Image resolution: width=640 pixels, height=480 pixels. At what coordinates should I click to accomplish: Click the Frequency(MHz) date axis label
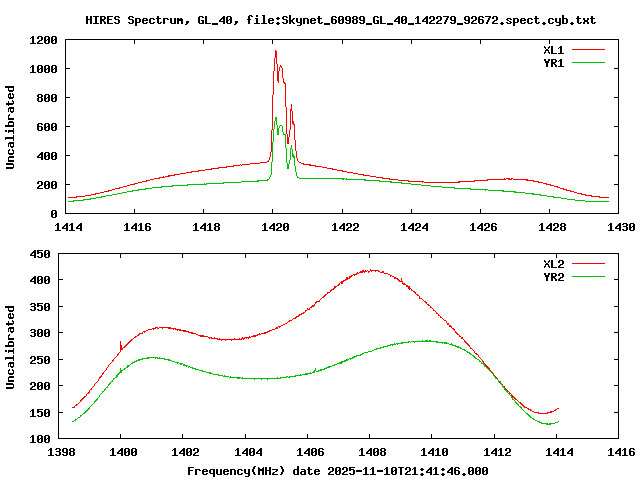pyautogui.click(x=338, y=470)
